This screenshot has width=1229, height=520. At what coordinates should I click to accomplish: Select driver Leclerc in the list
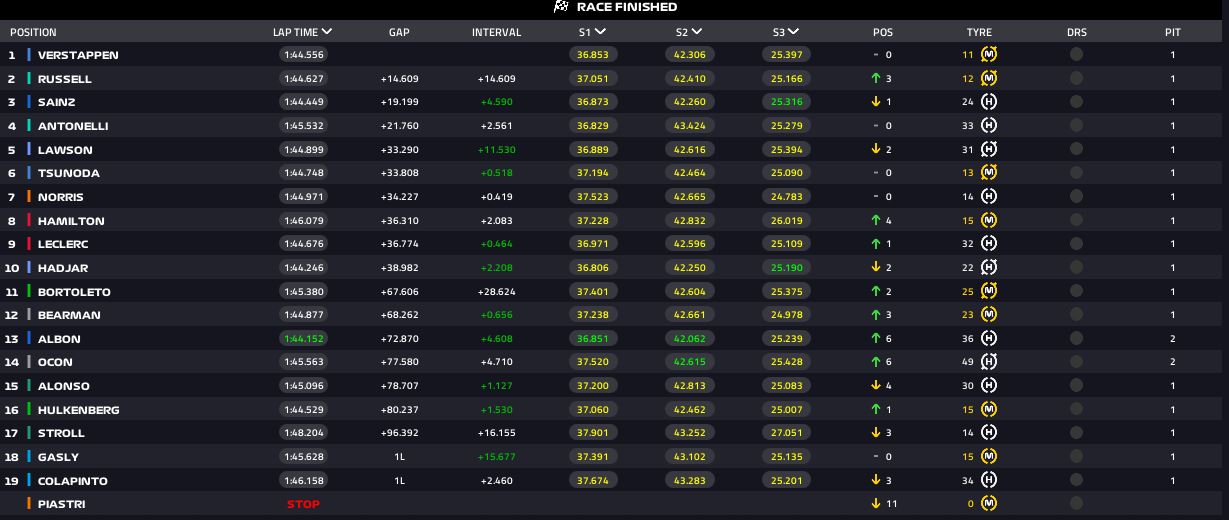click(64, 244)
